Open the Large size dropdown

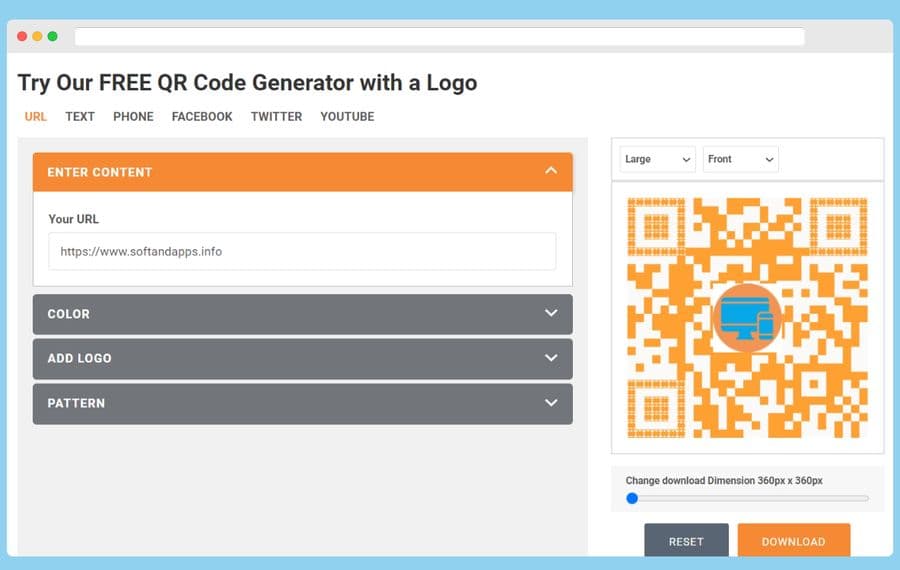[x=657, y=159]
